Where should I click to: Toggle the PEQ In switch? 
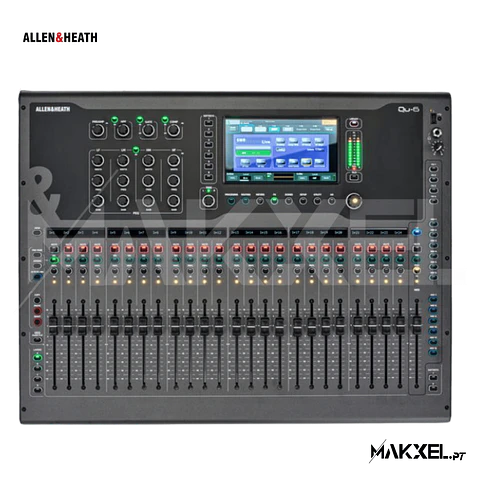point(136,150)
